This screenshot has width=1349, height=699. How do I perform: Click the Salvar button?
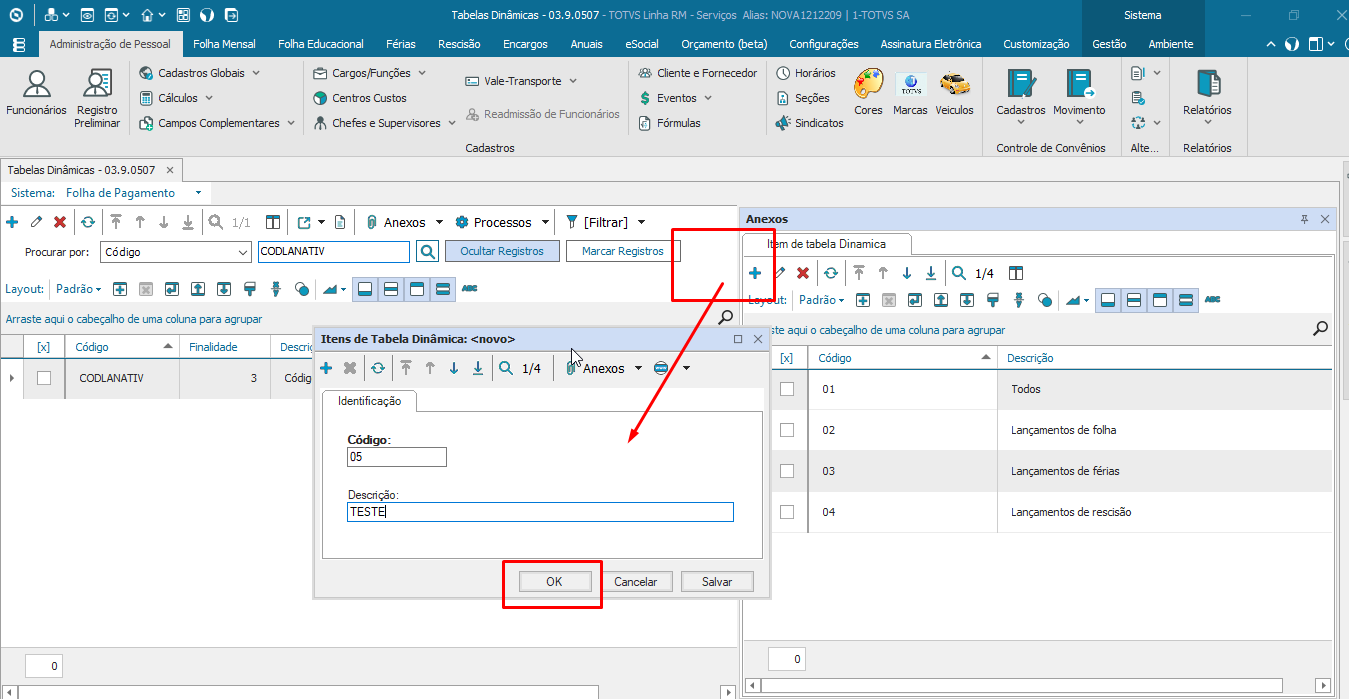(x=717, y=581)
